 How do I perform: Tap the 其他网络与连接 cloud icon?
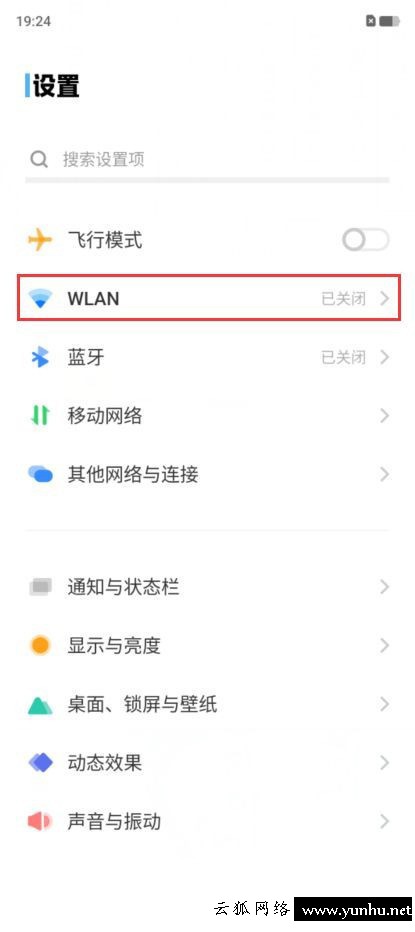click(x=40, y=474)
